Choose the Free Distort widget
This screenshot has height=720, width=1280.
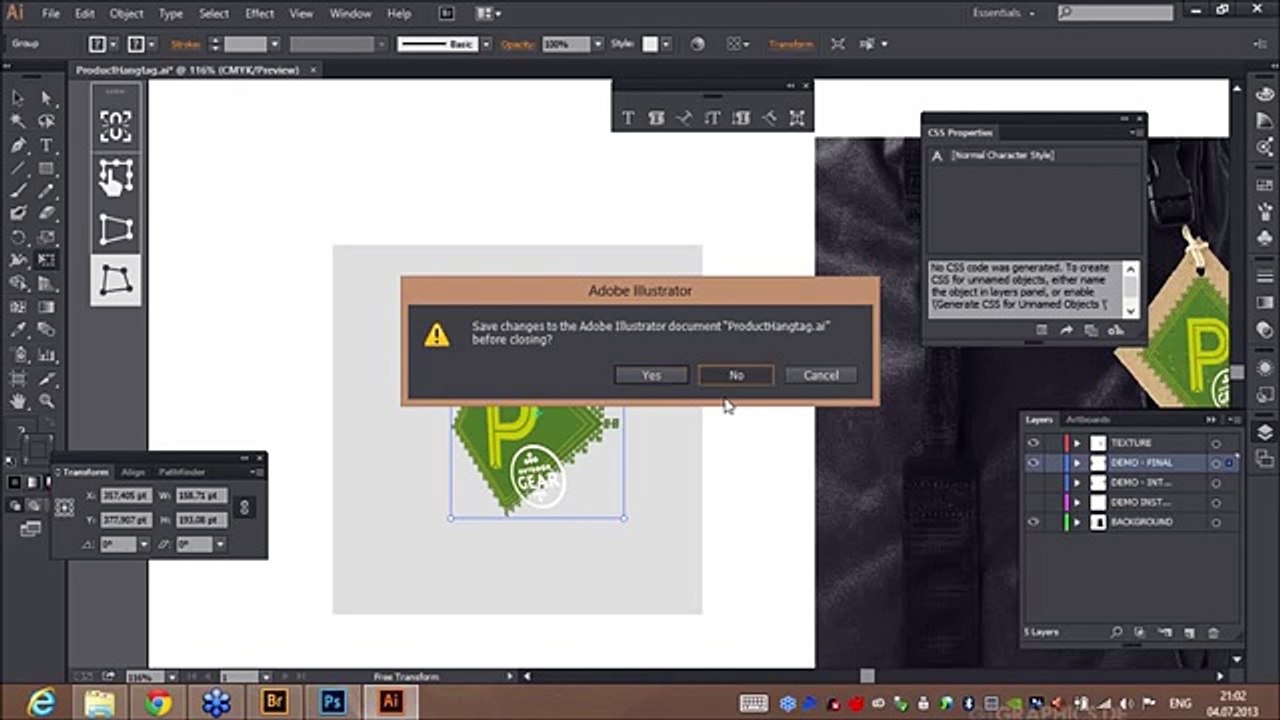tap(116, 281)
